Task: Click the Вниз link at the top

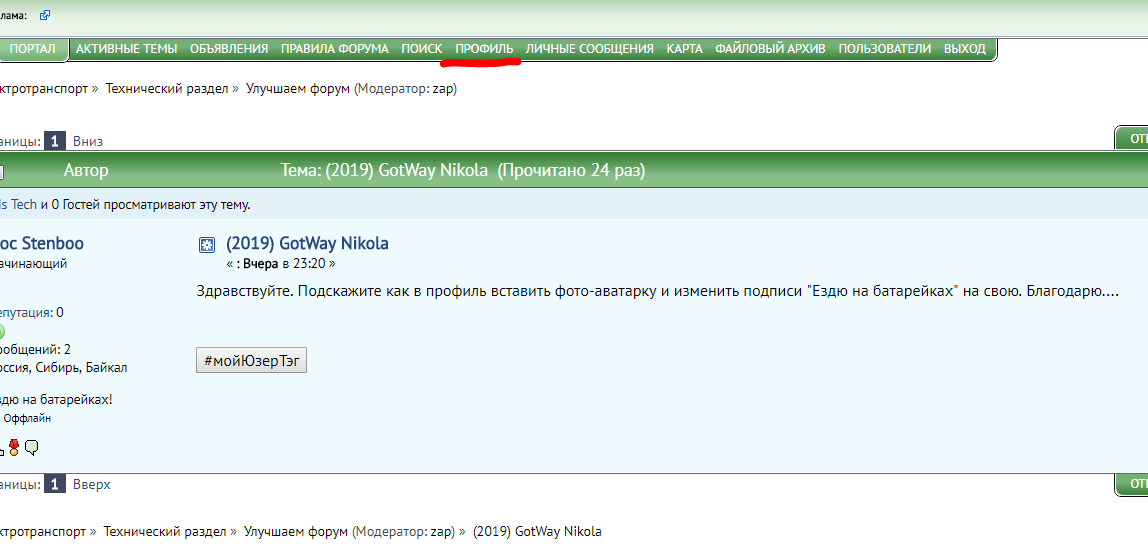Action: 88,141
